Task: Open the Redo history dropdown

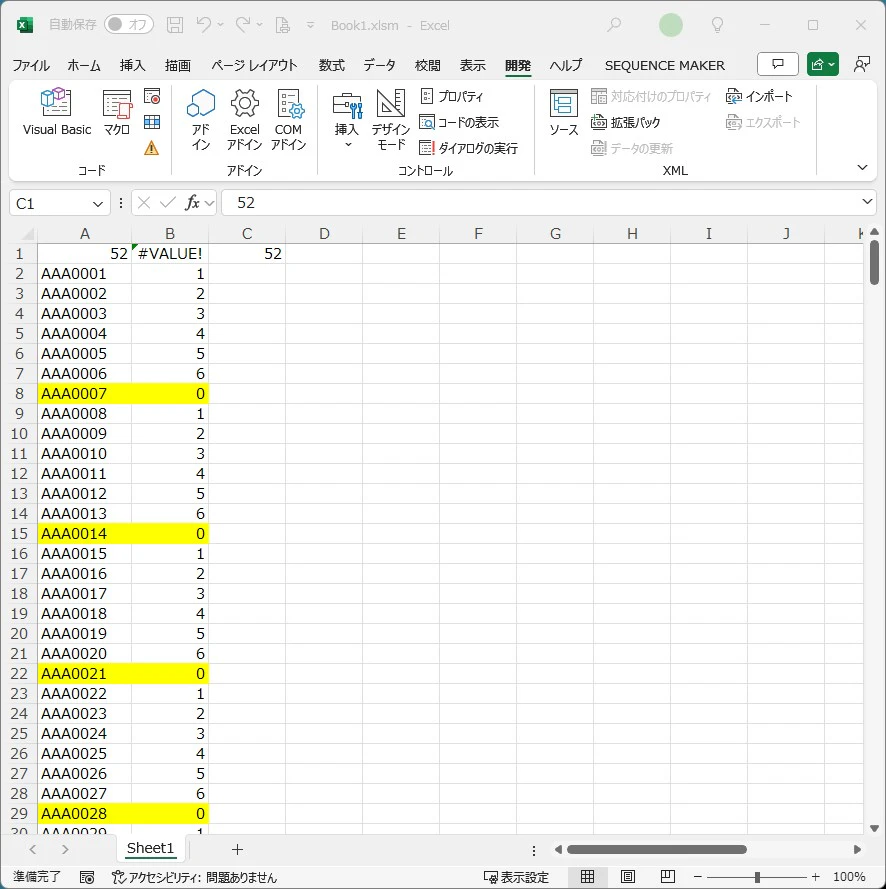Action: pos(260,25)
